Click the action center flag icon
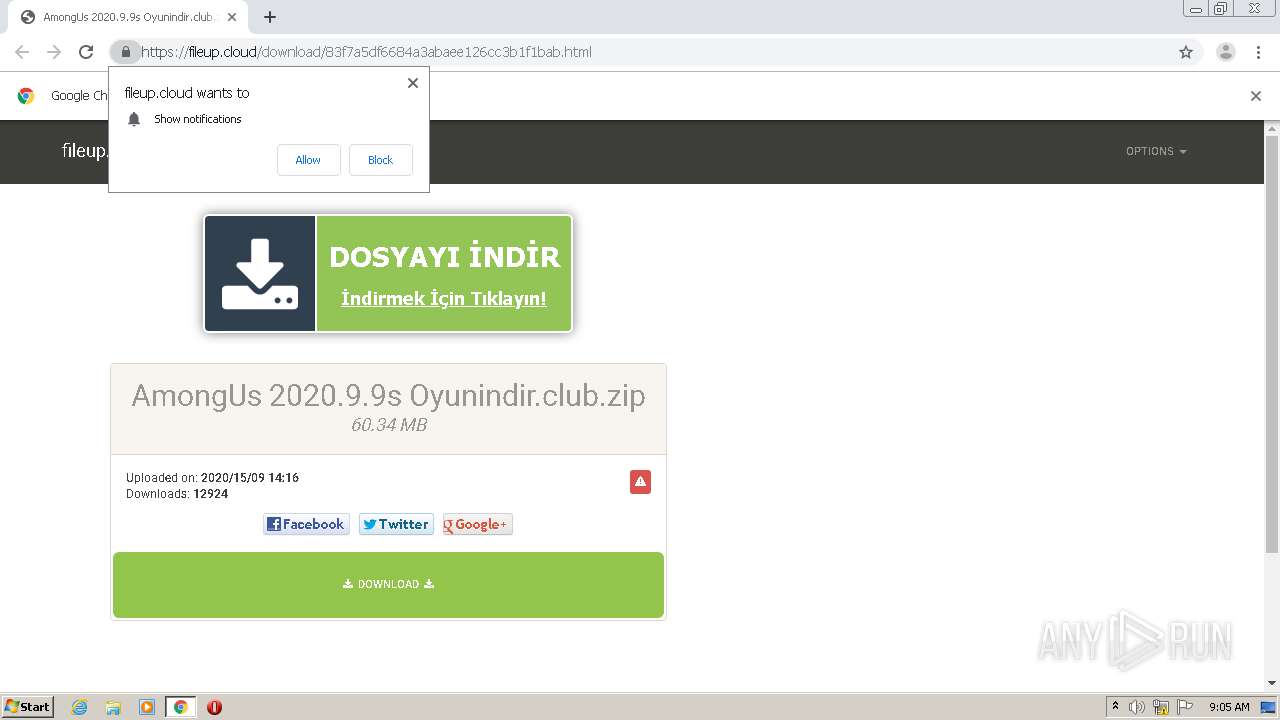The width and height of the screenshot is (1280, 720). (1185, 707)
